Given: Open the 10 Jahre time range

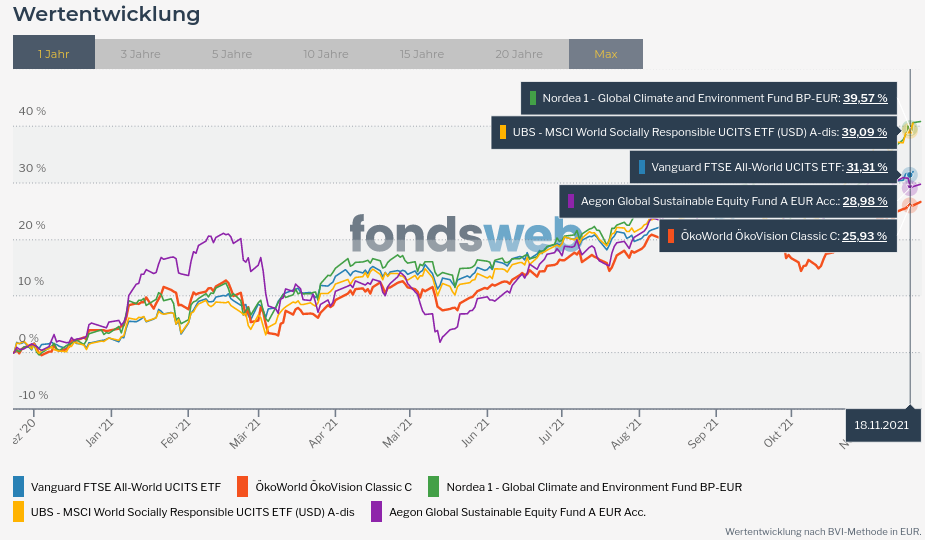Looking at the screenshot, I should point(326,53).
